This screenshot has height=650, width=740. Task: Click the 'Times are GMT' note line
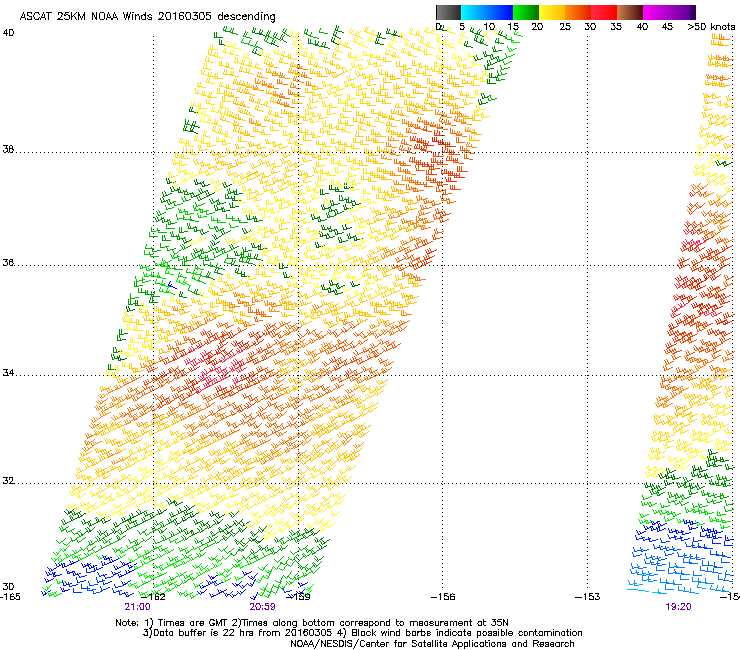tap(312, 623)
